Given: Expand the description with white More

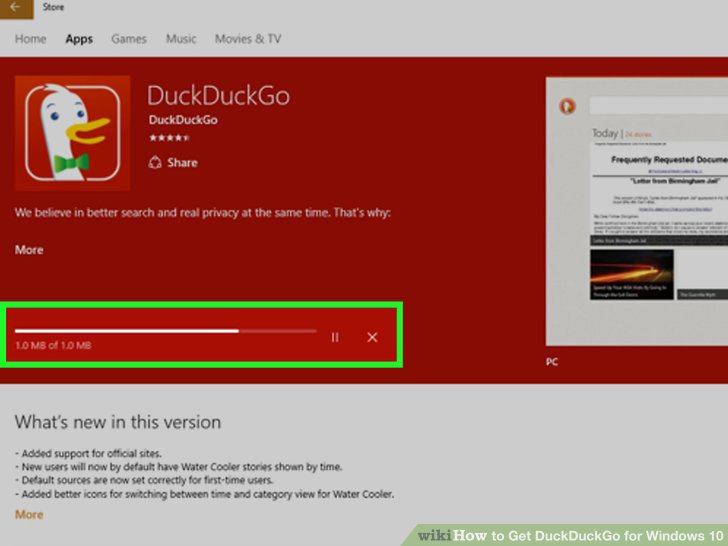Looking at the screenshot, I should click(x=29, y=250).
